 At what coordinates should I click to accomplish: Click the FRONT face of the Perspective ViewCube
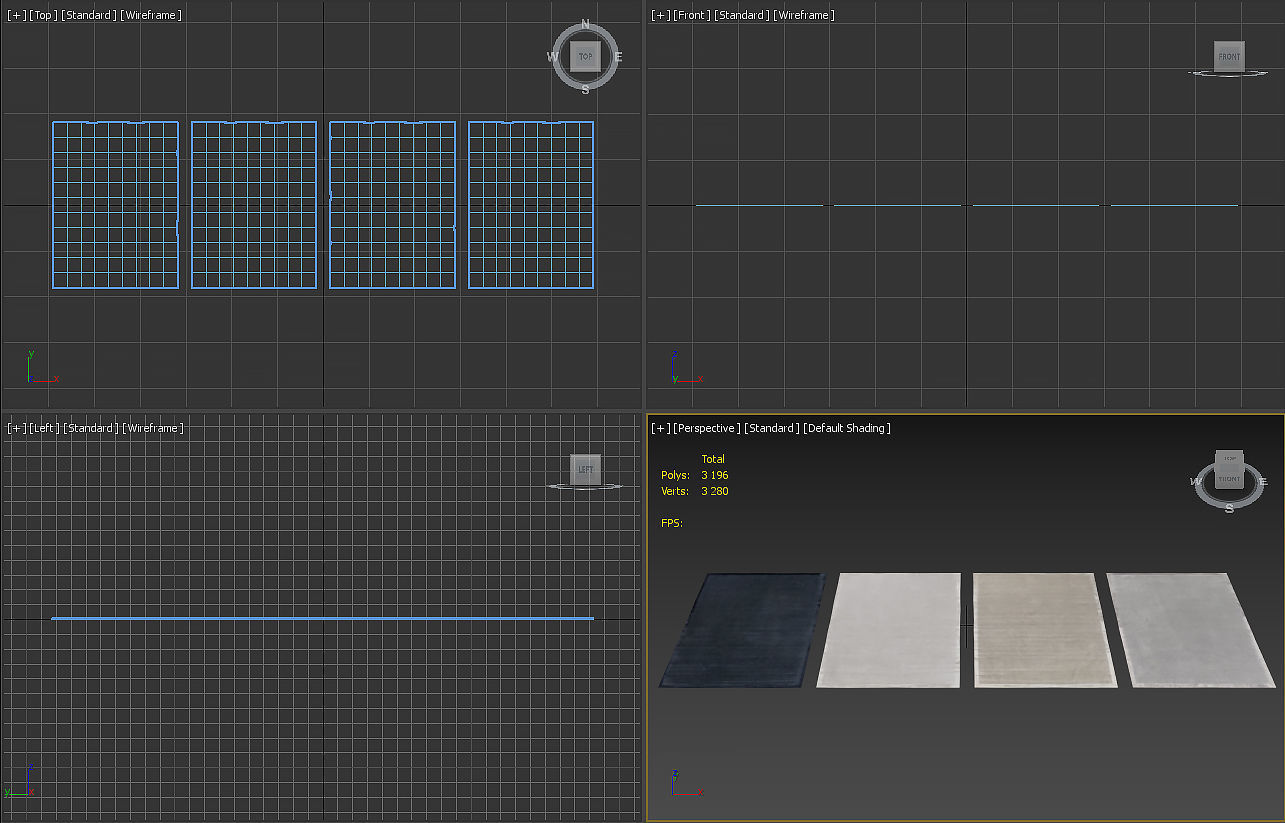(x=1229, y=480)
